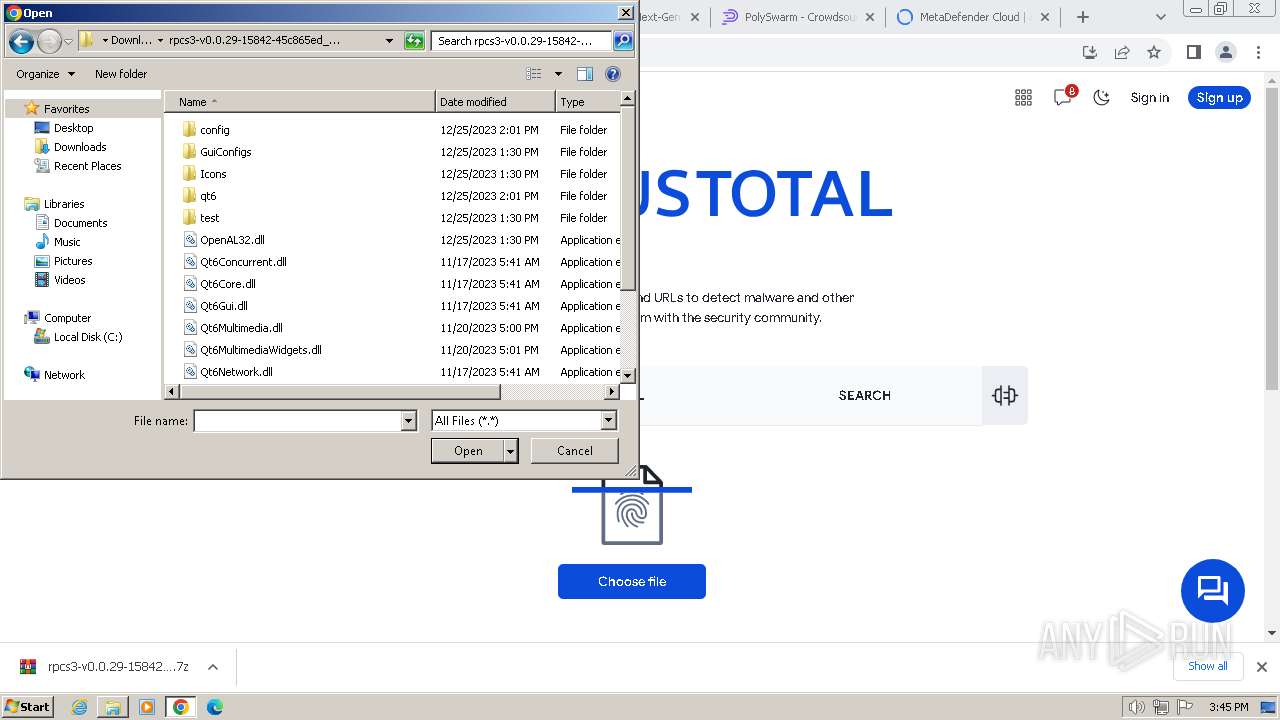Open Windows Media Player taskbar icon
The width and height of the screenshot is (1280, 720).
click(x=147, y=707)
